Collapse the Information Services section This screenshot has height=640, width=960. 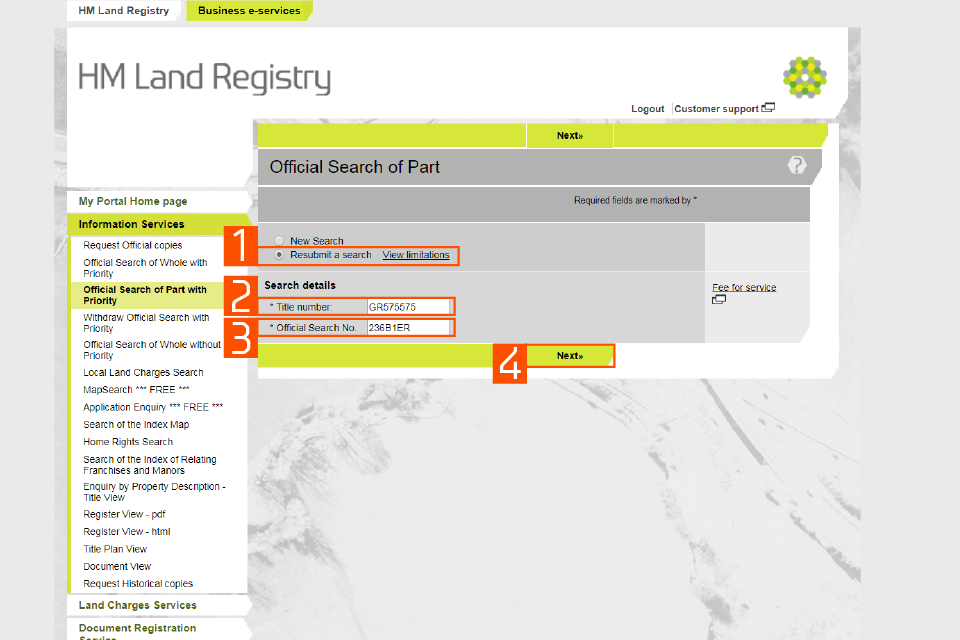click(x=132, y=225)
